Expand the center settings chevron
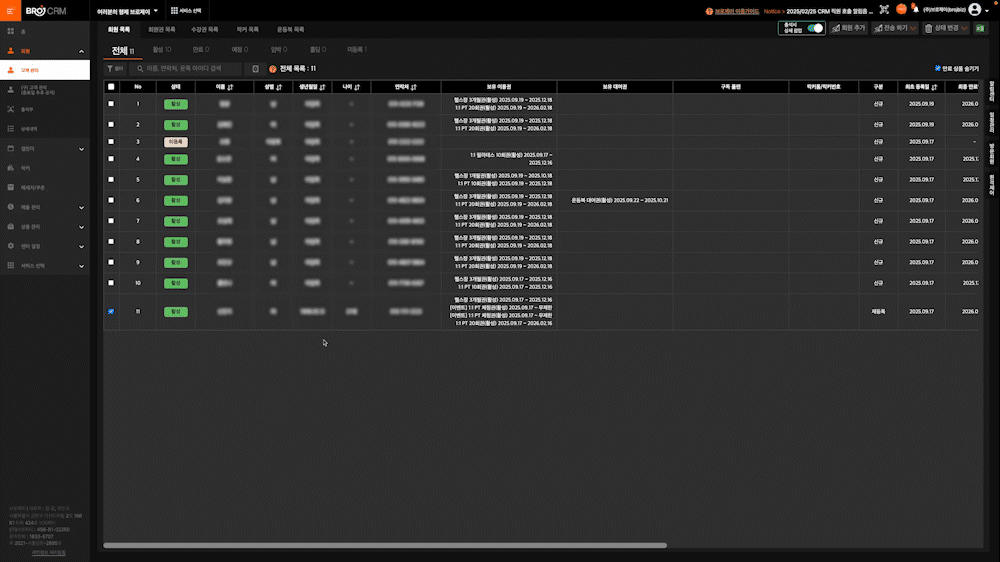This screenshot has width=1000, height=562. (81, 246)
